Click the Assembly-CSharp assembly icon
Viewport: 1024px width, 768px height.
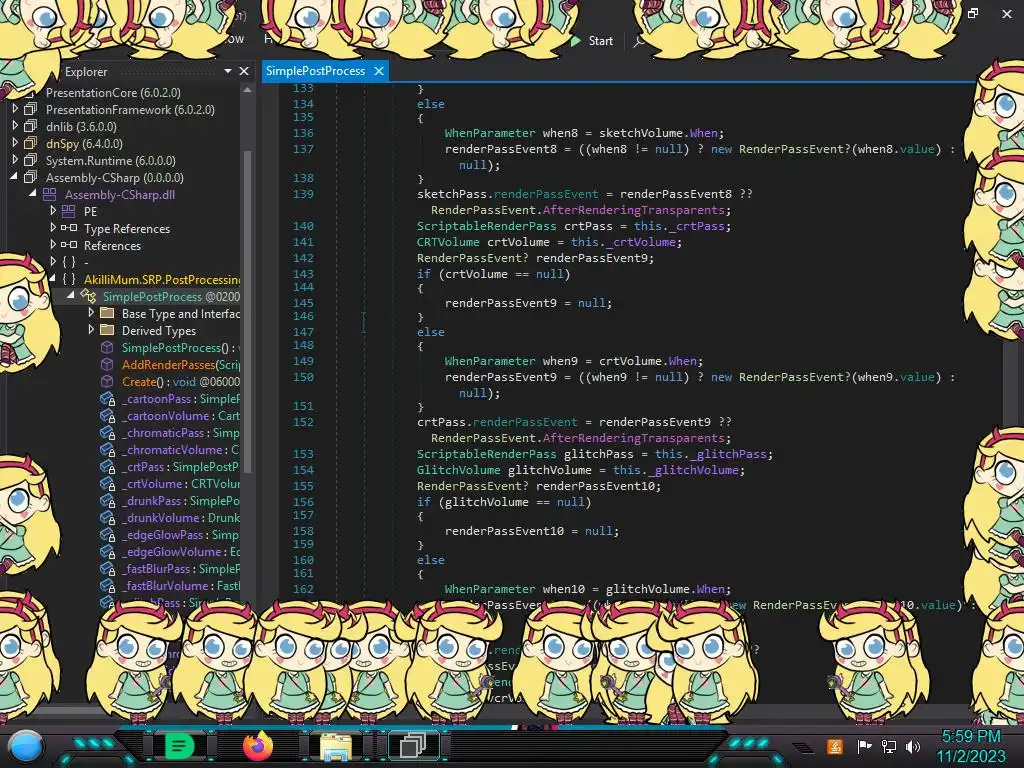[x=30, y=178]
